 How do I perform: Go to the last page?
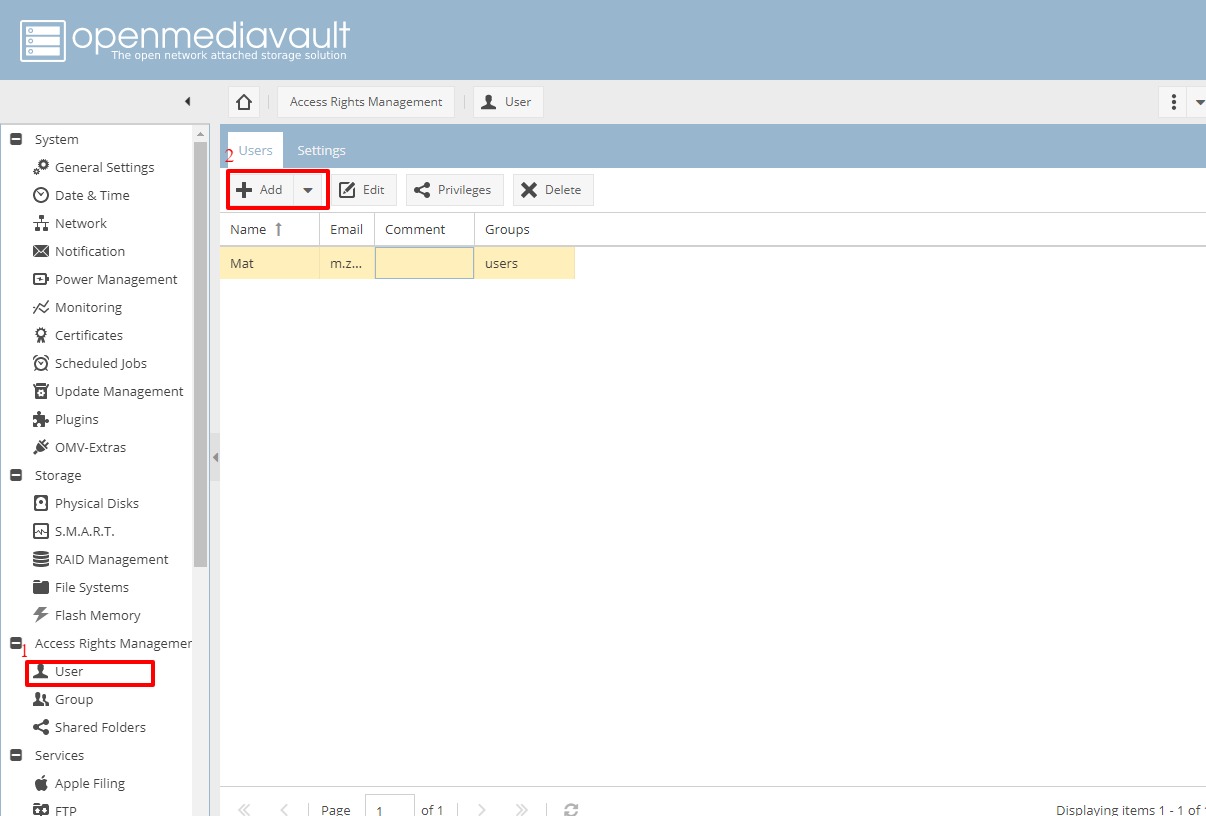(521, 809)
